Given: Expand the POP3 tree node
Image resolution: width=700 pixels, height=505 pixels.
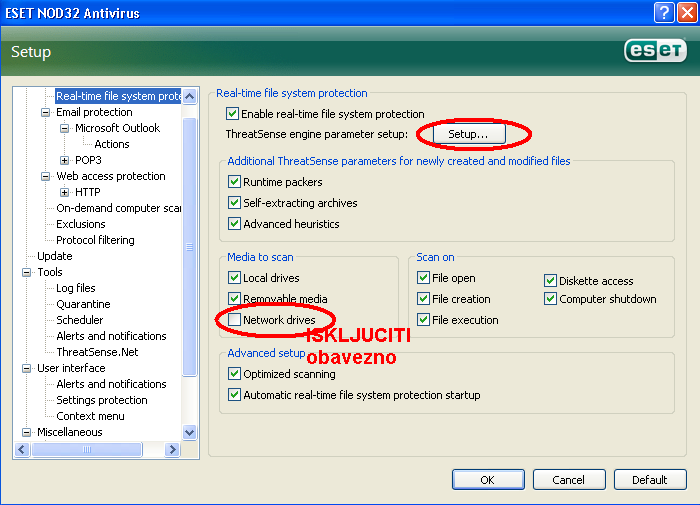Looking at the screenshot, I should (65, 160).
